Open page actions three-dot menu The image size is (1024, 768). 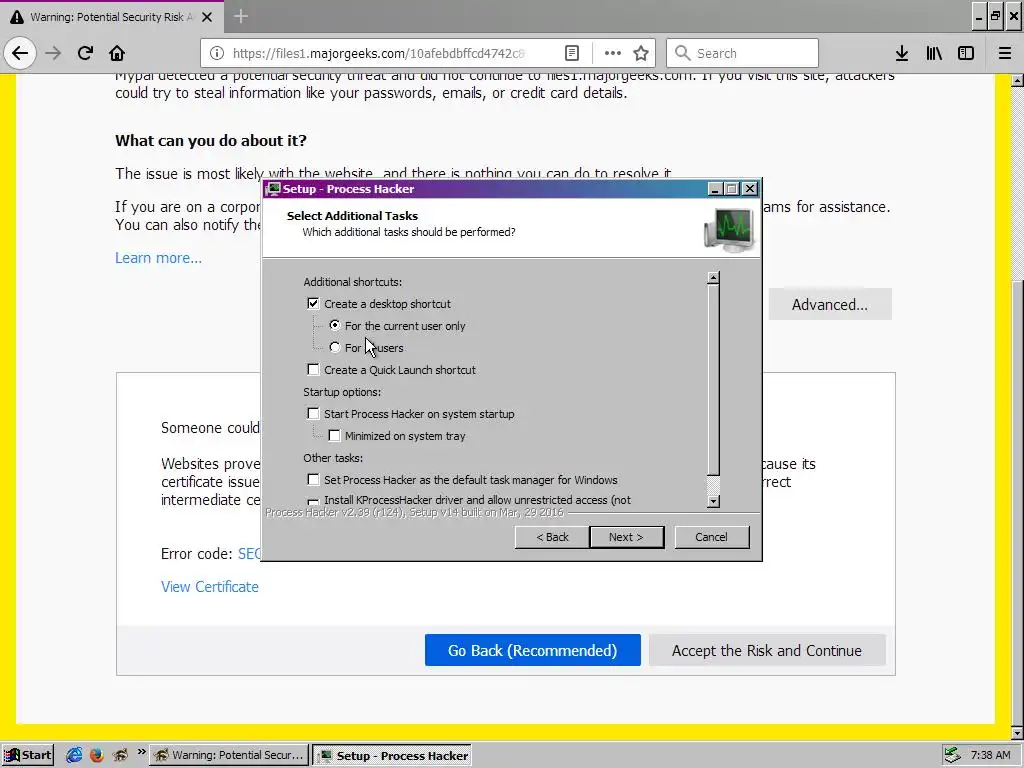(x=613, y=53)
